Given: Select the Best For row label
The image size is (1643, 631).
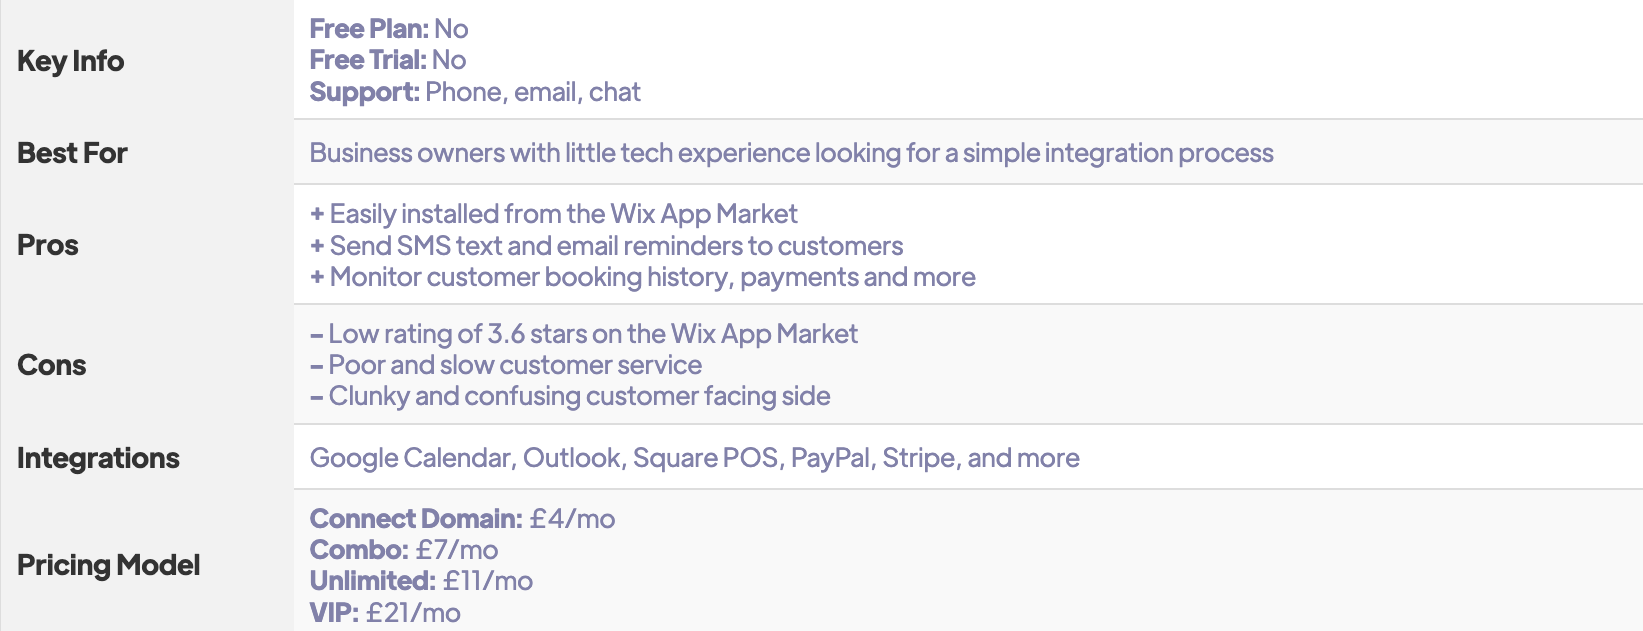Looking at the screenshot, I should [72, 153].
